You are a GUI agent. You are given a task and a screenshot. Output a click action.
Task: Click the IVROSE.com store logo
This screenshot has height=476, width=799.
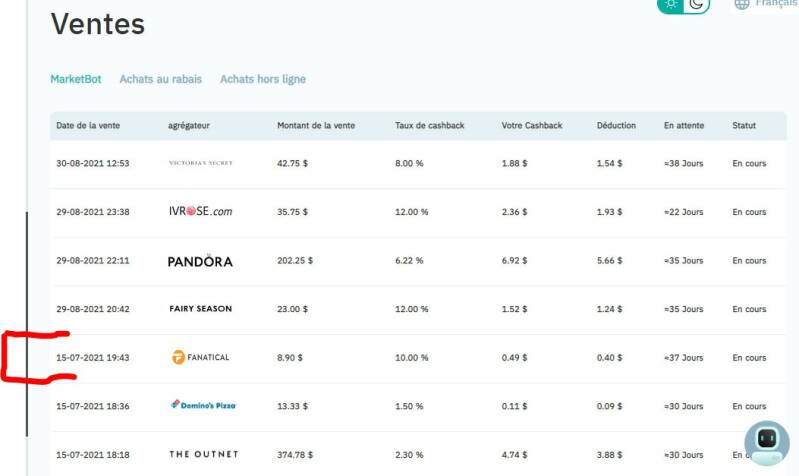point(200,212)
